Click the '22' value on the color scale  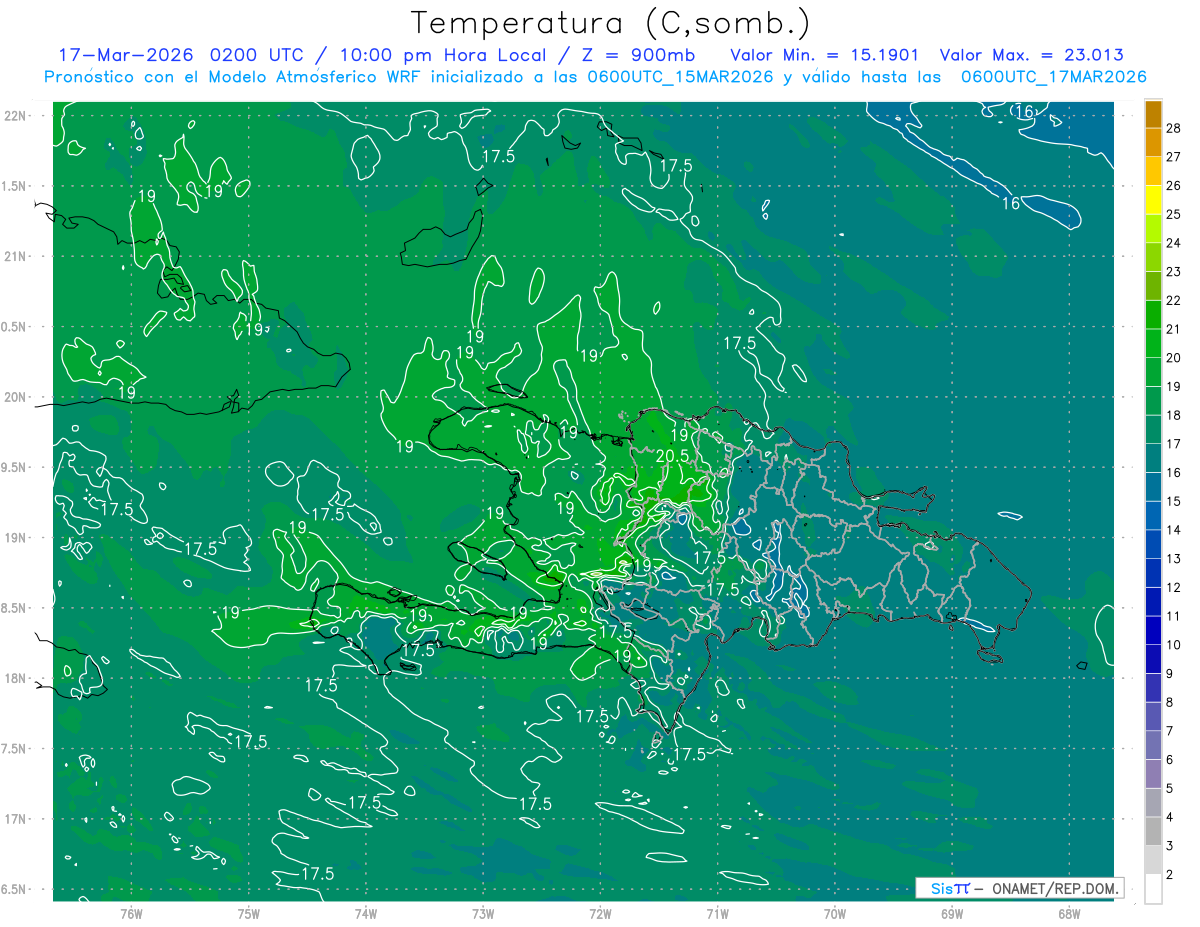[x=1174, y=301]
